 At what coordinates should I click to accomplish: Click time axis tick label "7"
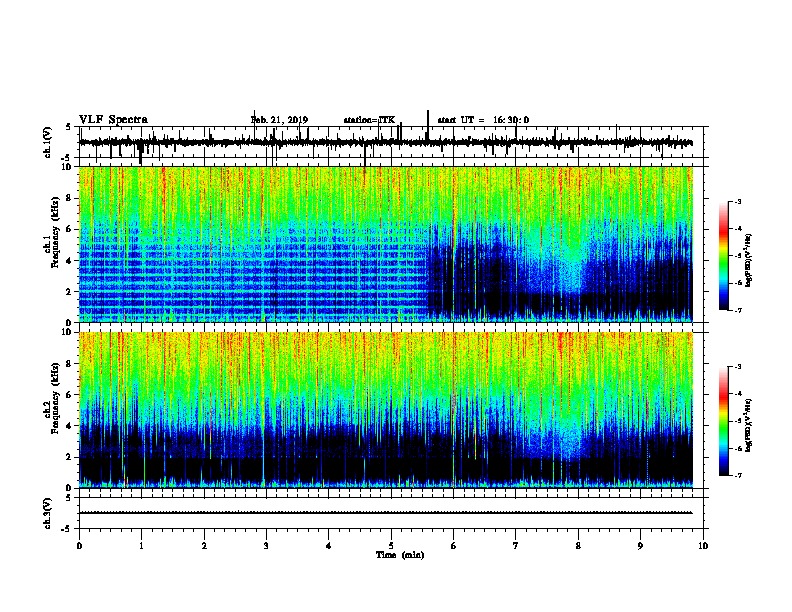coord(516,546)
